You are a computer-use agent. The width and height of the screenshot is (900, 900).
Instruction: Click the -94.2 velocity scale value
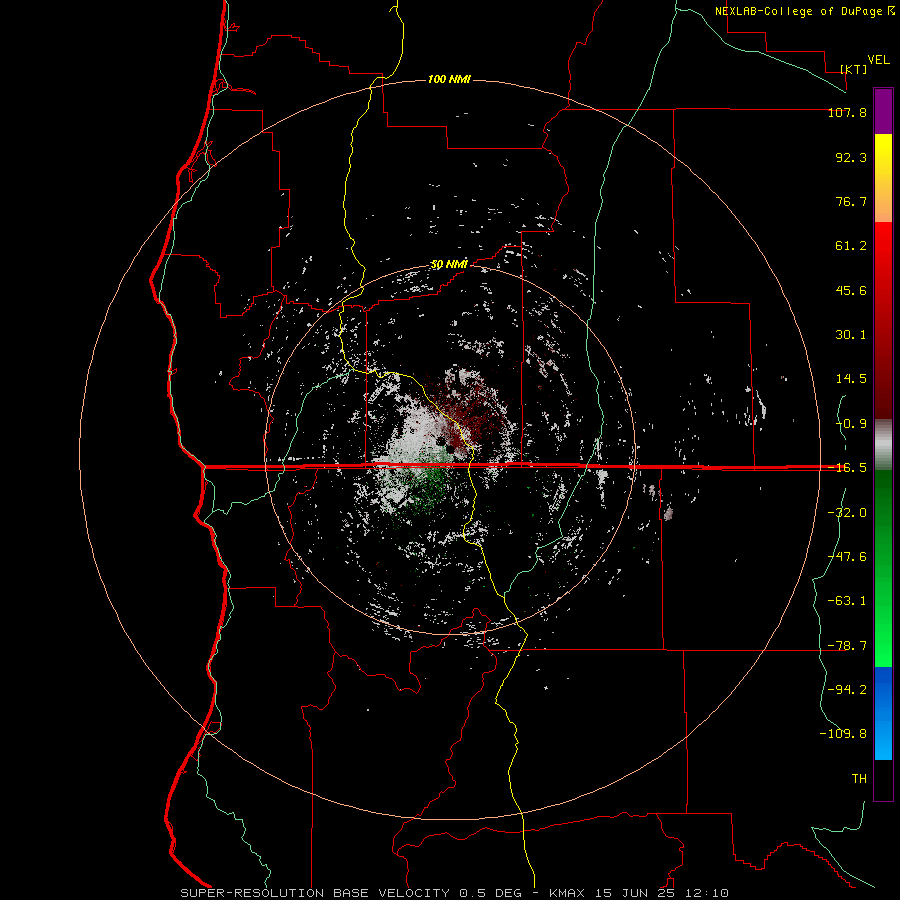coord(847,689)
